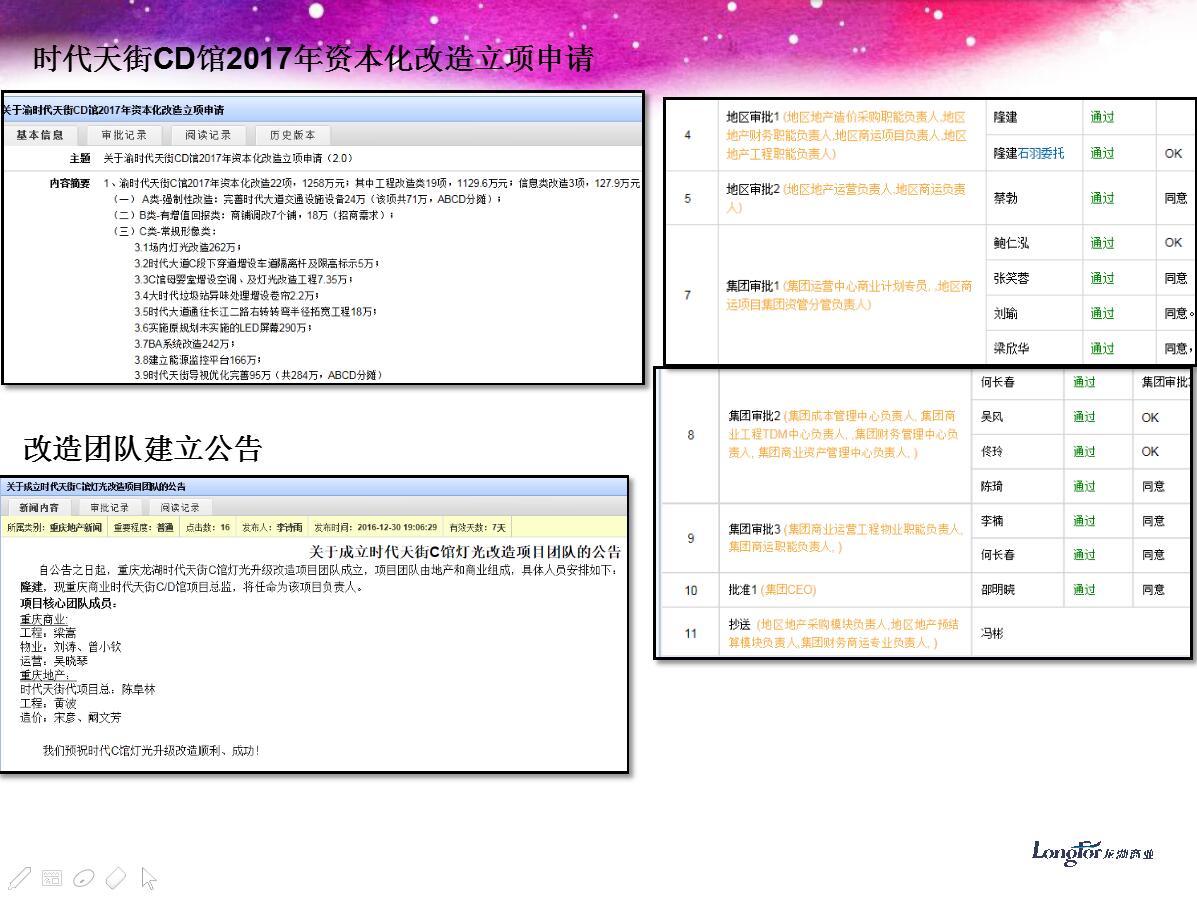The height and width of the screenshot is (899, 1197).
Task: Open 阅读记录 tab in the 公告 panel
Action: click(x=180, y=508)
